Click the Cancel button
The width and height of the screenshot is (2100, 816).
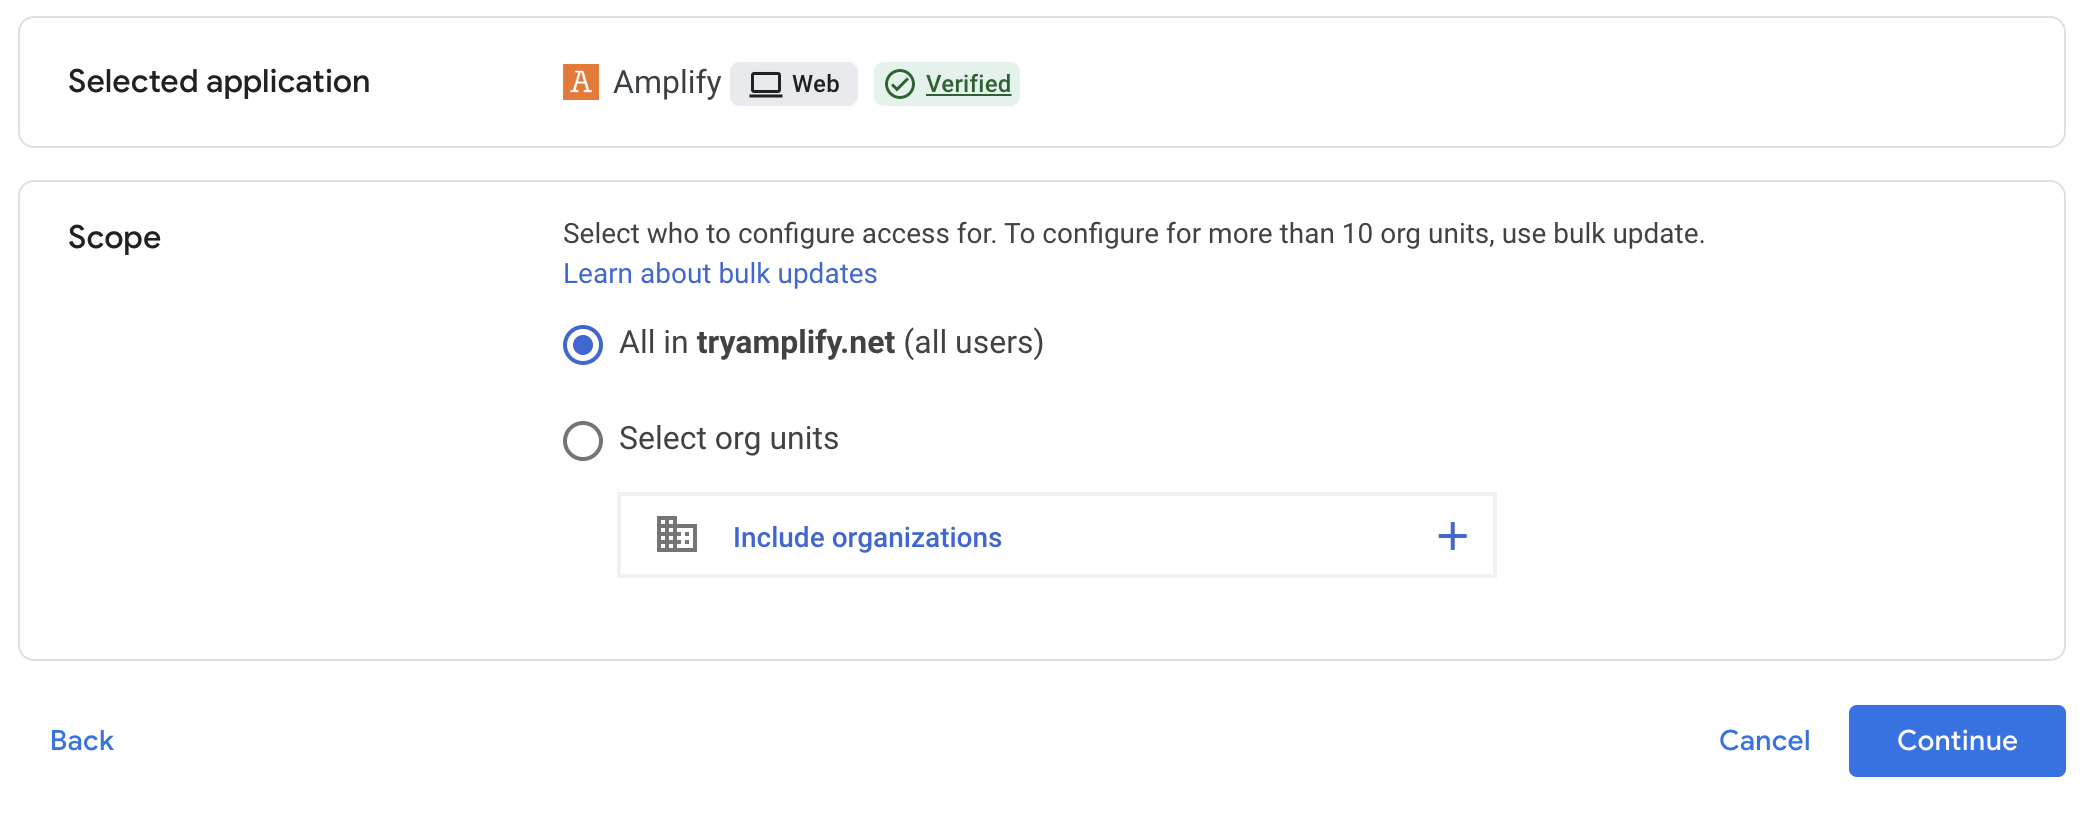[x=1764, y=740]
